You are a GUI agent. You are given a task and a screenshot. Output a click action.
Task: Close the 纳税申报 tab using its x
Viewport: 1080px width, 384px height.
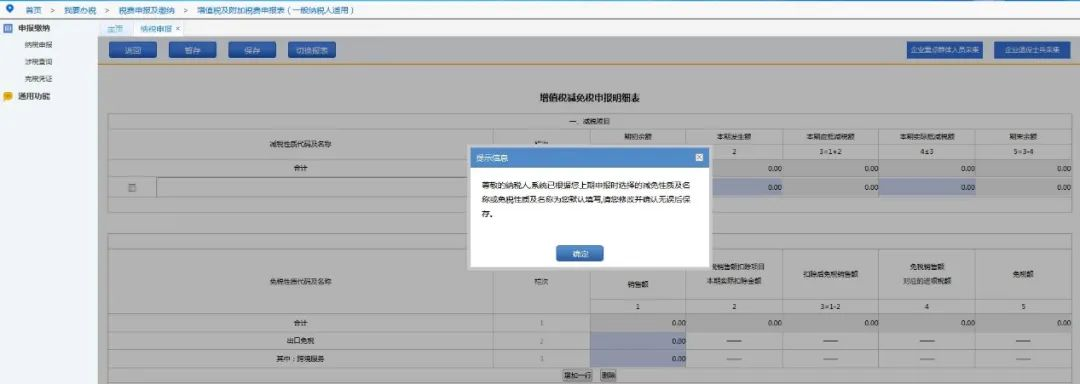[178, 29]
